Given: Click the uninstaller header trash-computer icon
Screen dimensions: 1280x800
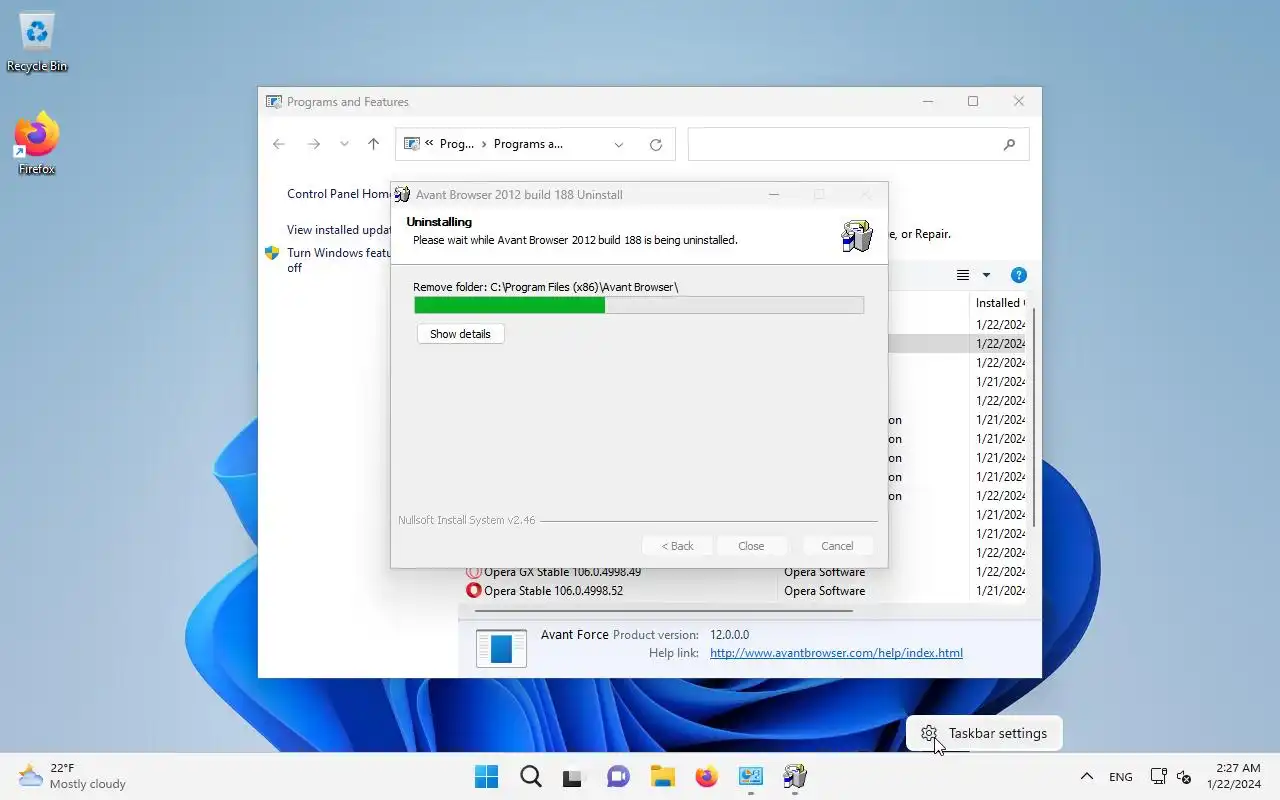Looking at the screenshot, I should 857,236.
